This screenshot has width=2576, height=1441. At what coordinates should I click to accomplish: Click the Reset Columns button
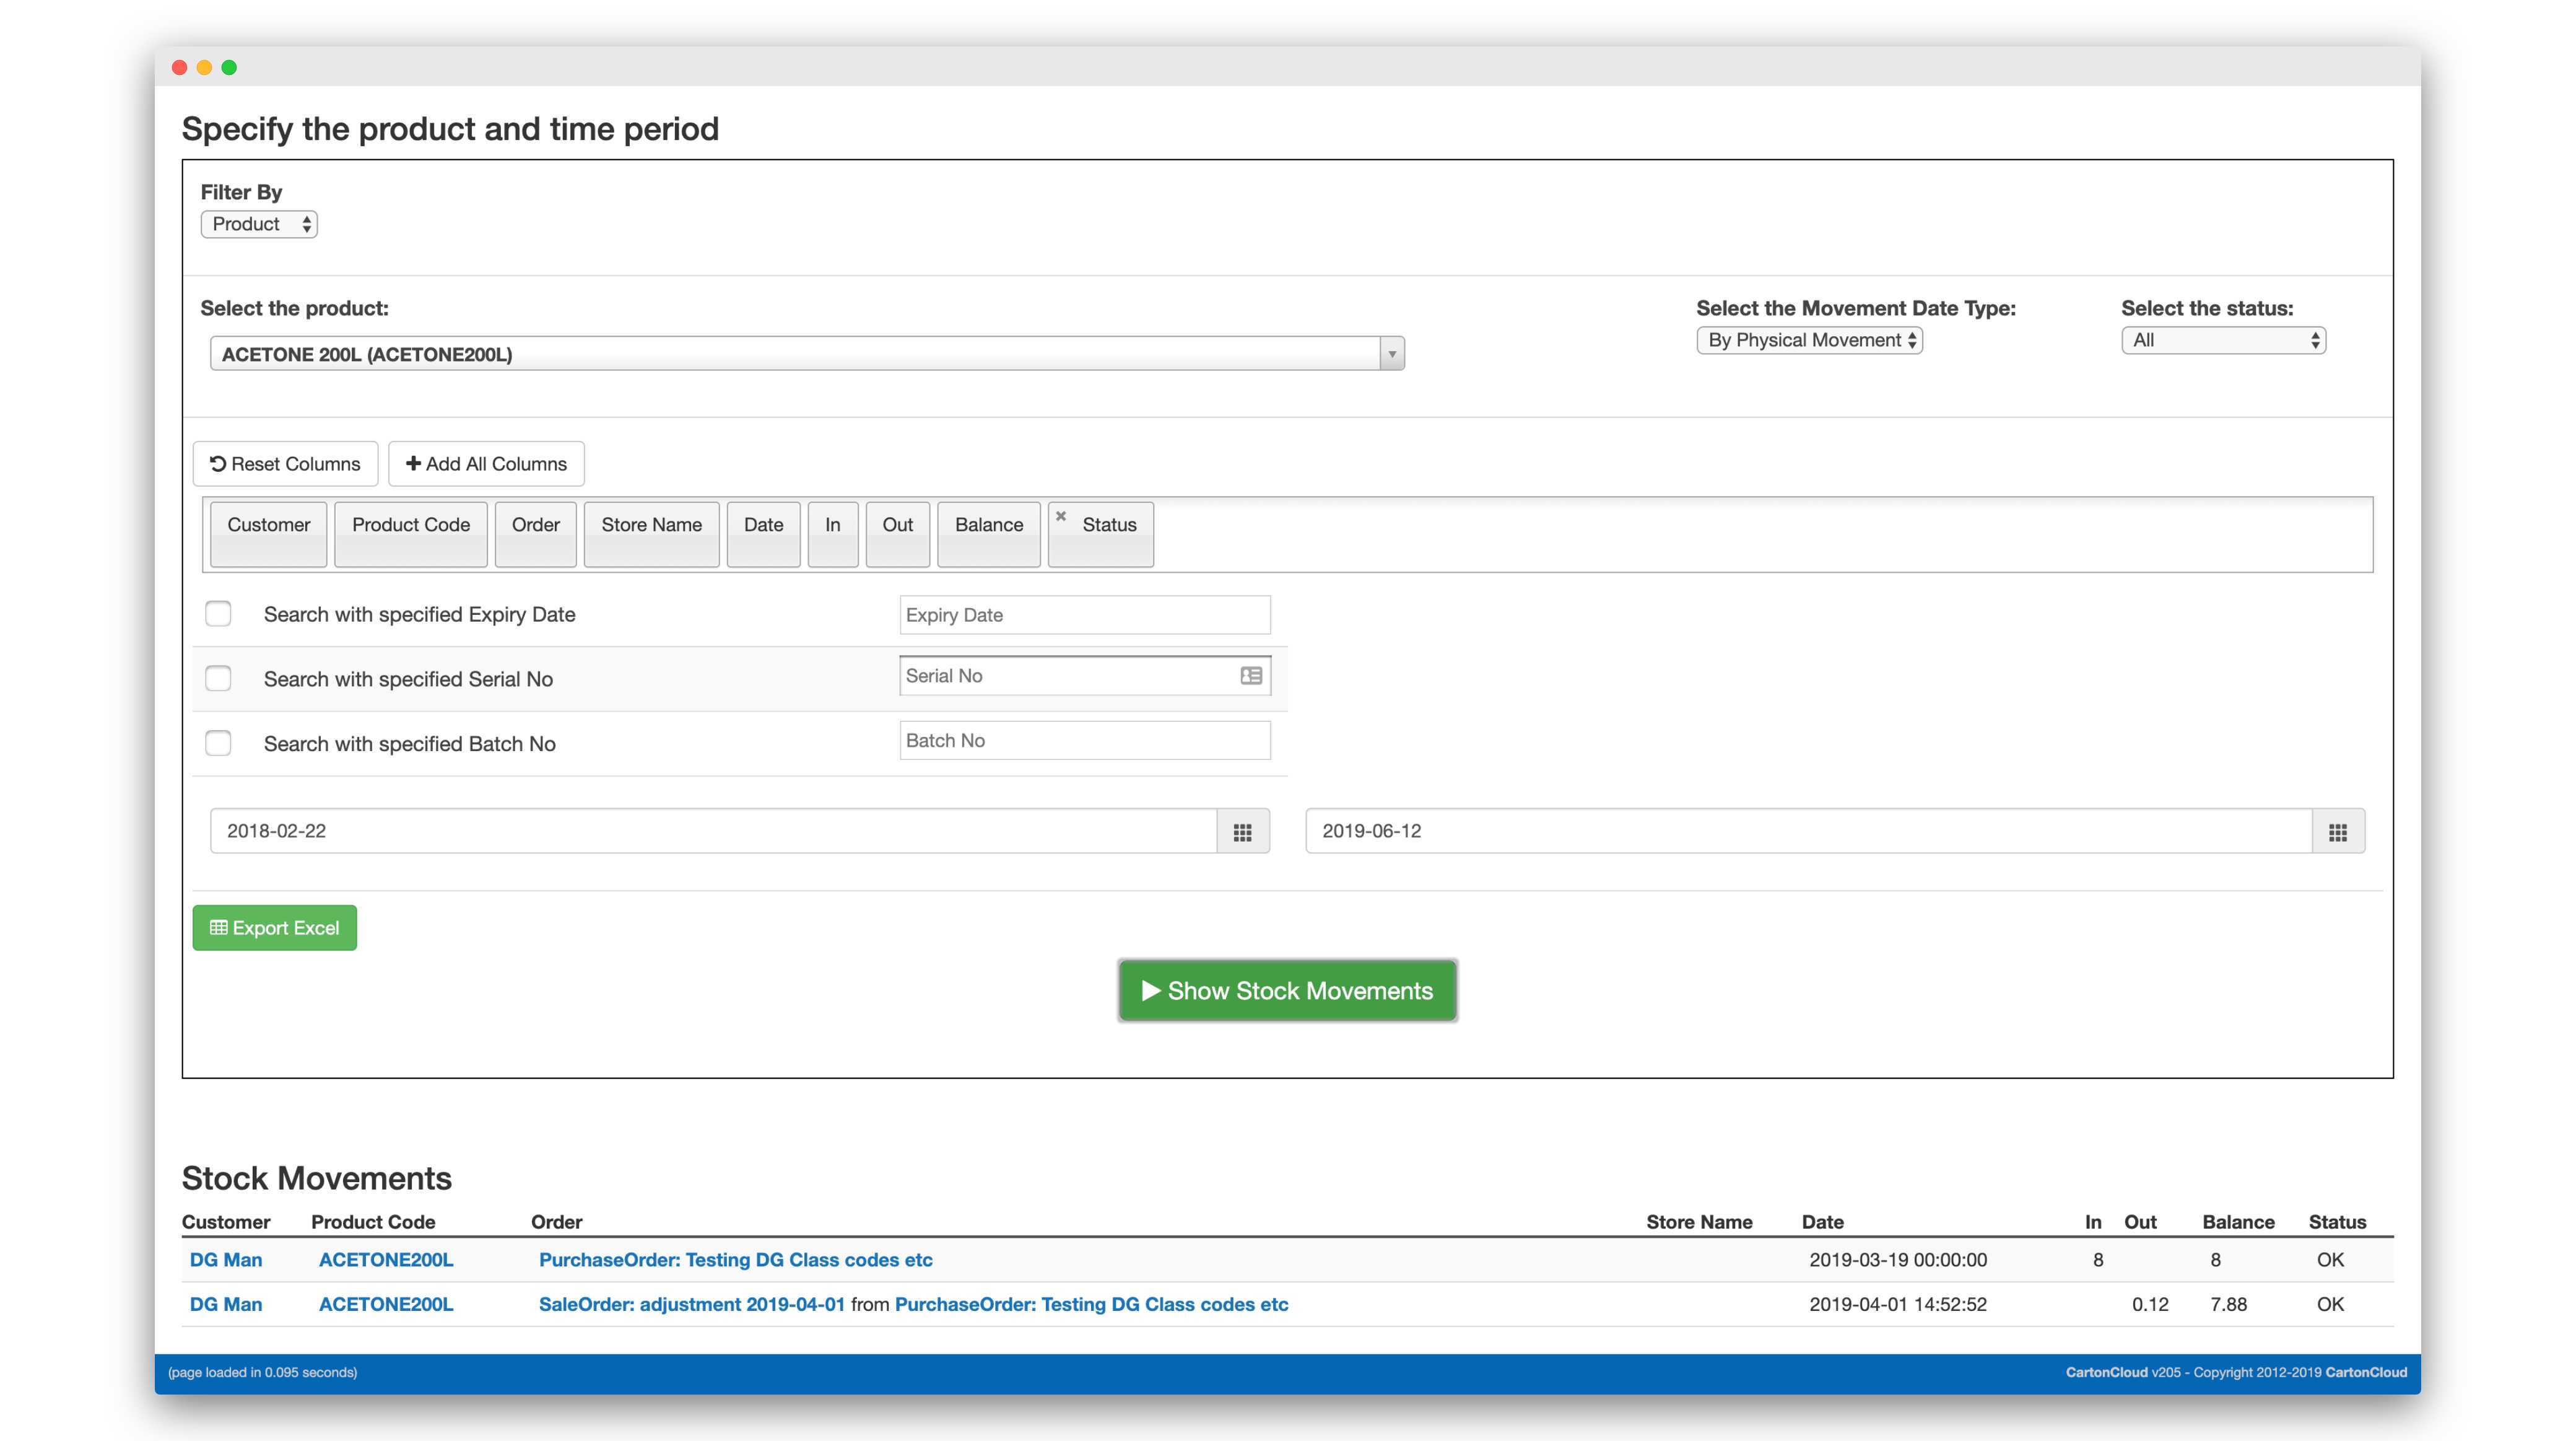(285, 464)
